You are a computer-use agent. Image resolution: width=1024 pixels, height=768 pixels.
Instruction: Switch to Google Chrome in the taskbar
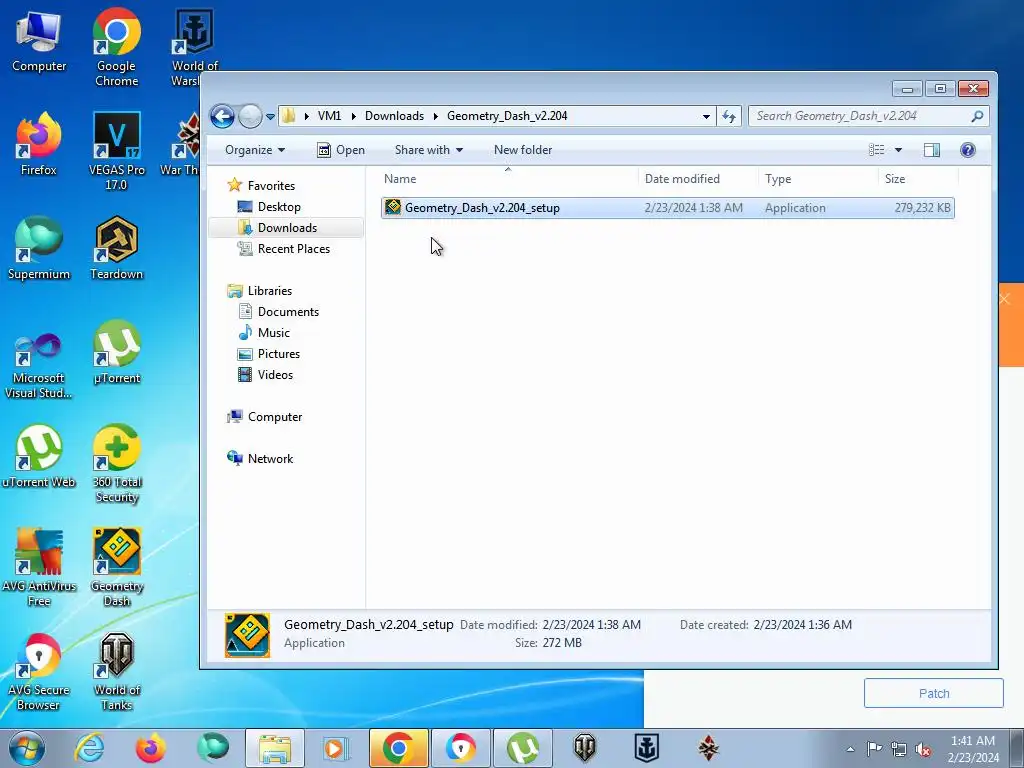[398, 748]
